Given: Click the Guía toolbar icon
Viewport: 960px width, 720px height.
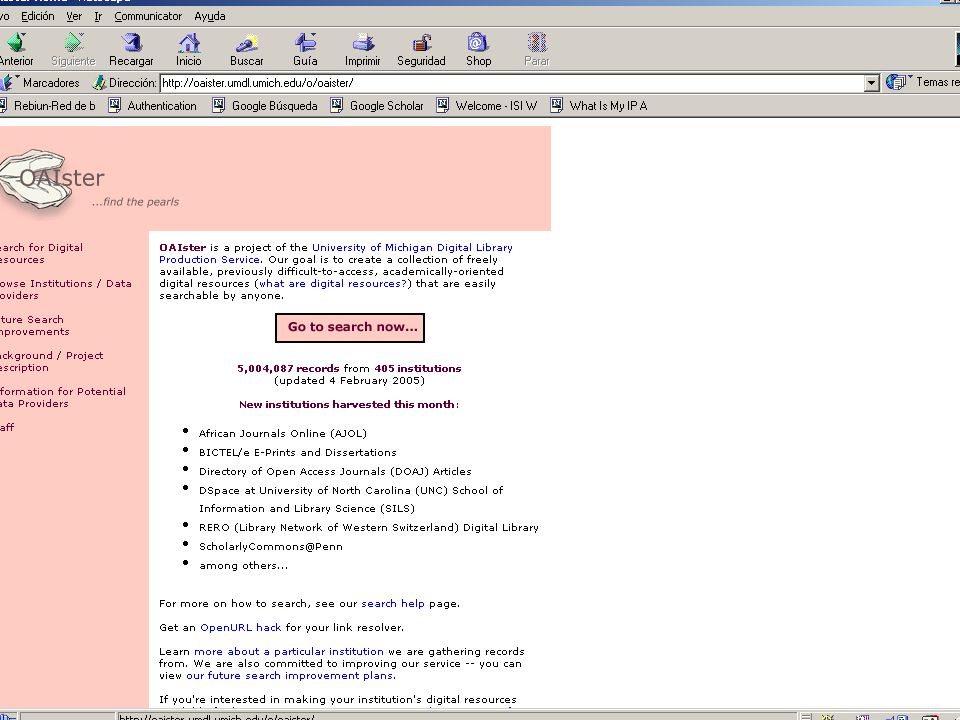Looking at the screenshot, I should click(x=305, y=42).
